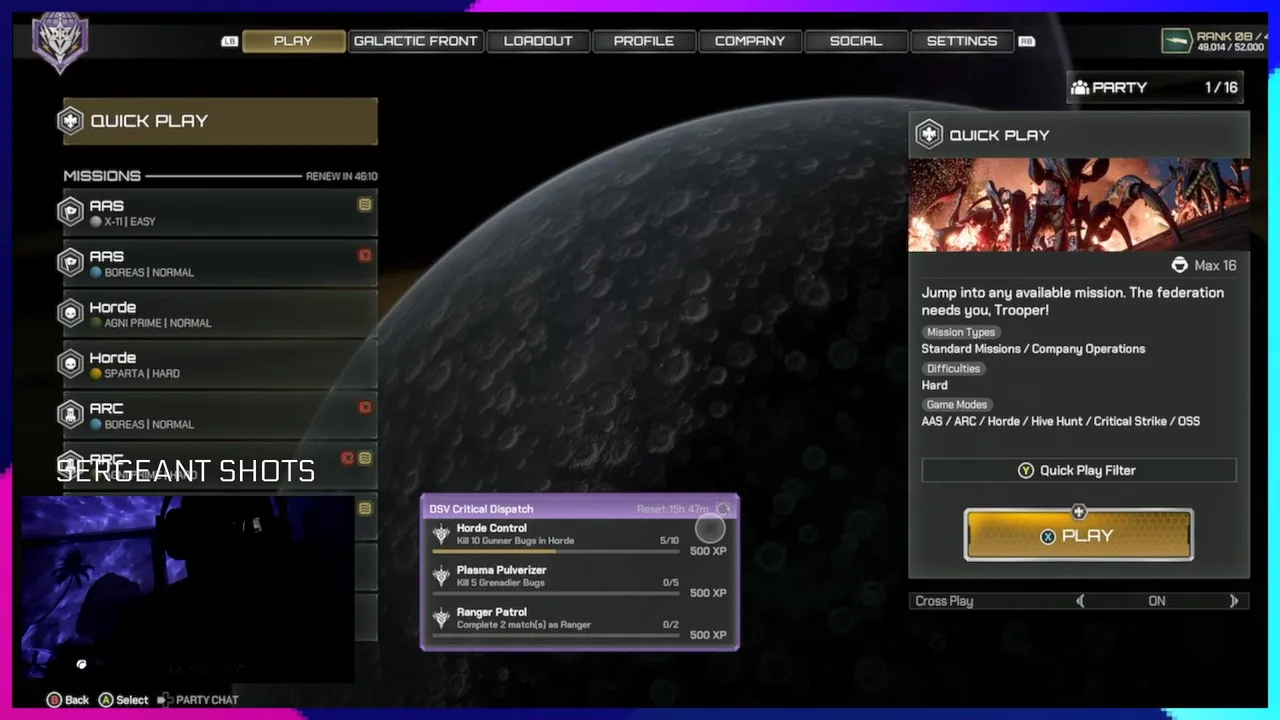Select the Horde Sparta Hard mission

coord(220,364)
